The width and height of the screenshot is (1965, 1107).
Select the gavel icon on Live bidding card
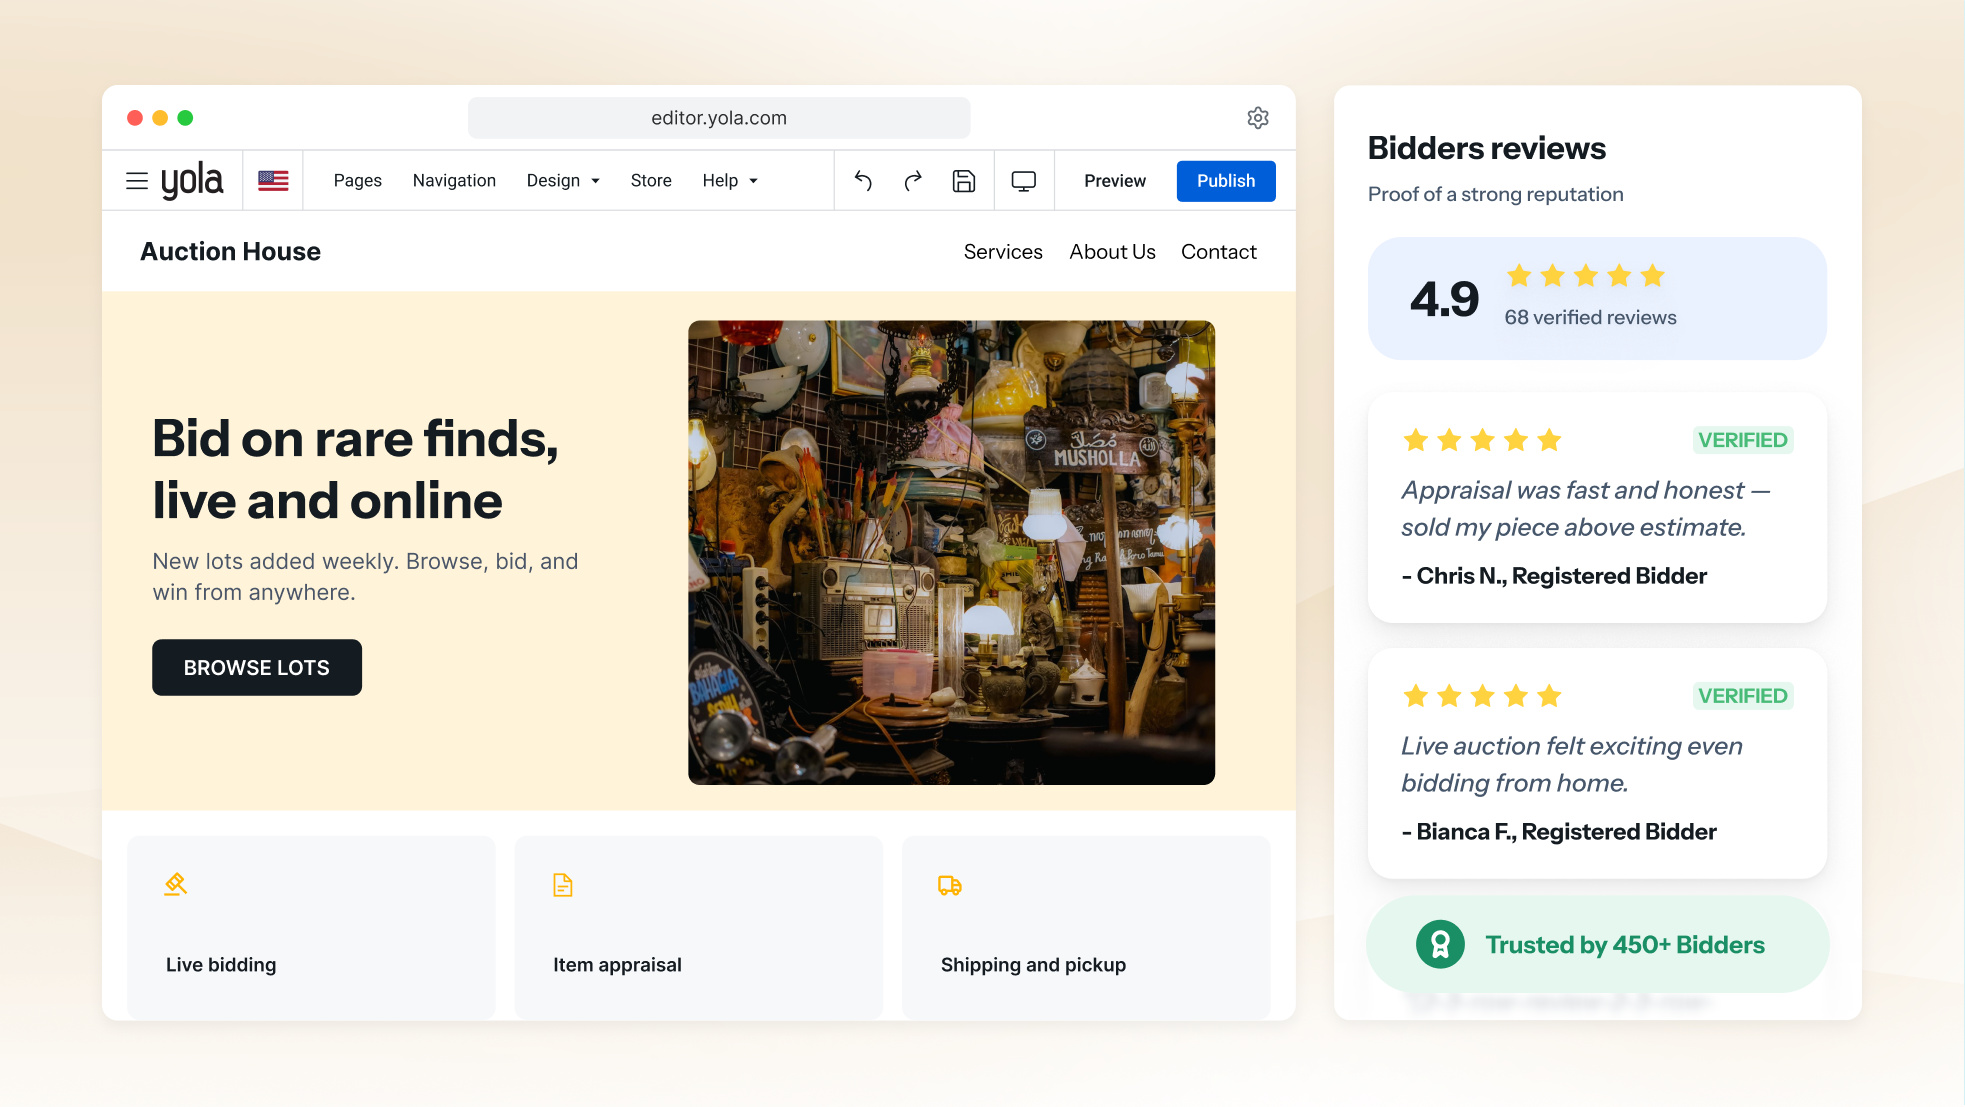tap(176, 885)
